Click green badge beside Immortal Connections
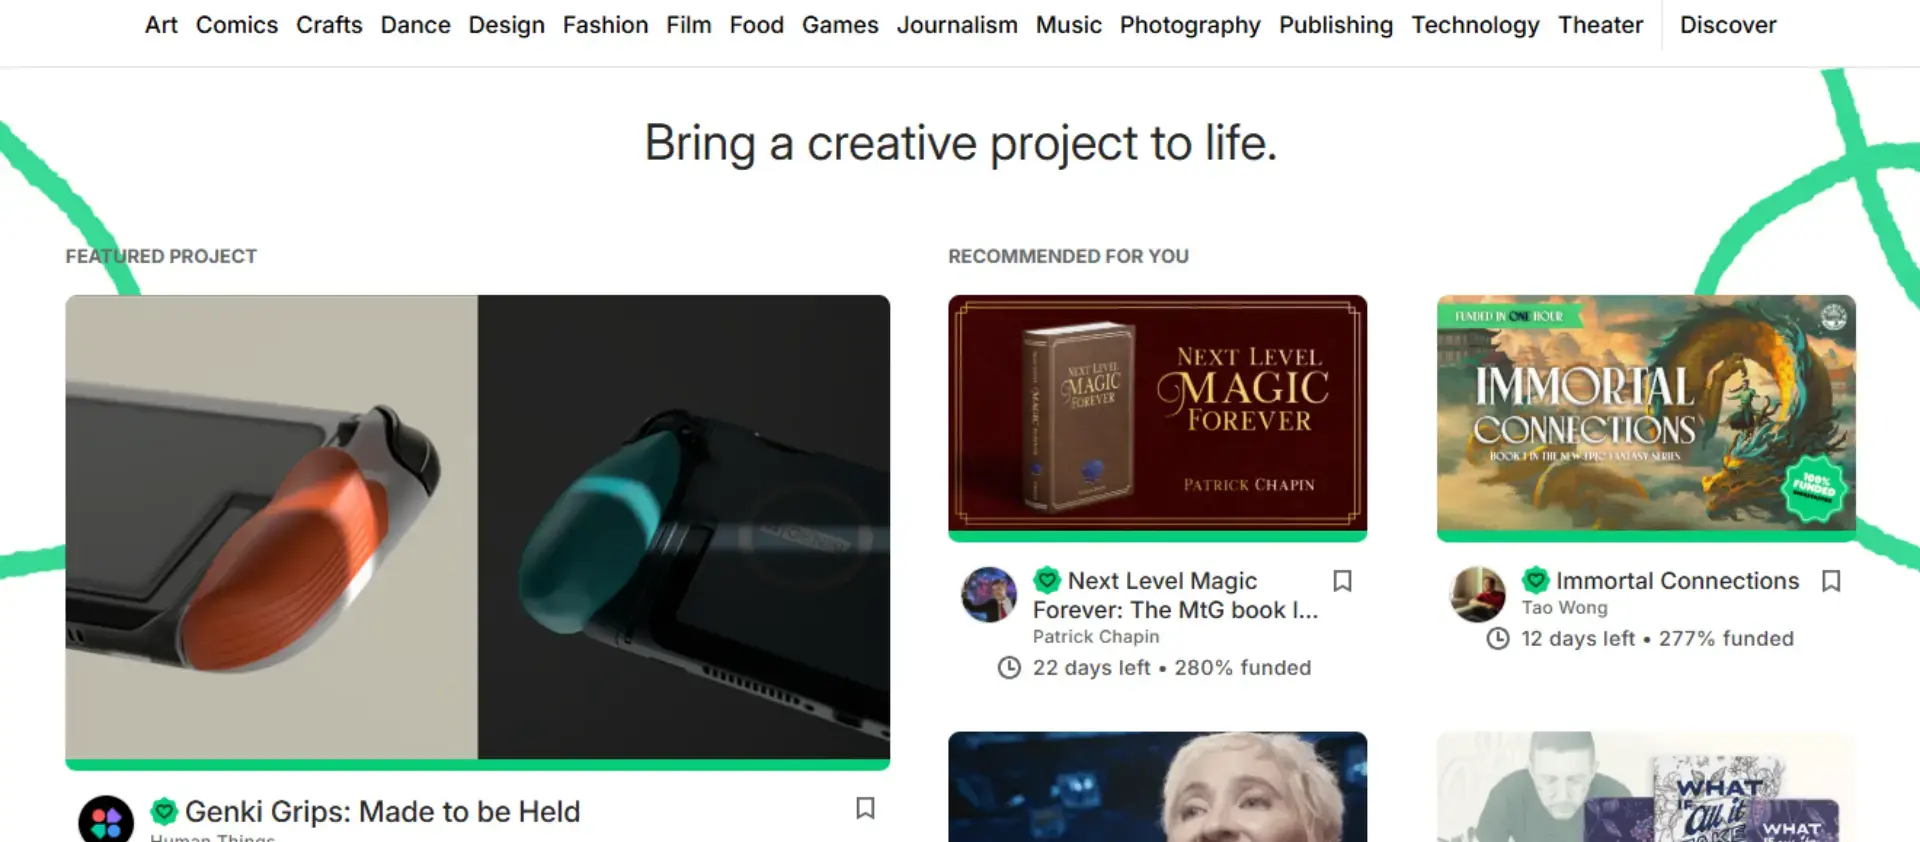 click(1535, 580)
